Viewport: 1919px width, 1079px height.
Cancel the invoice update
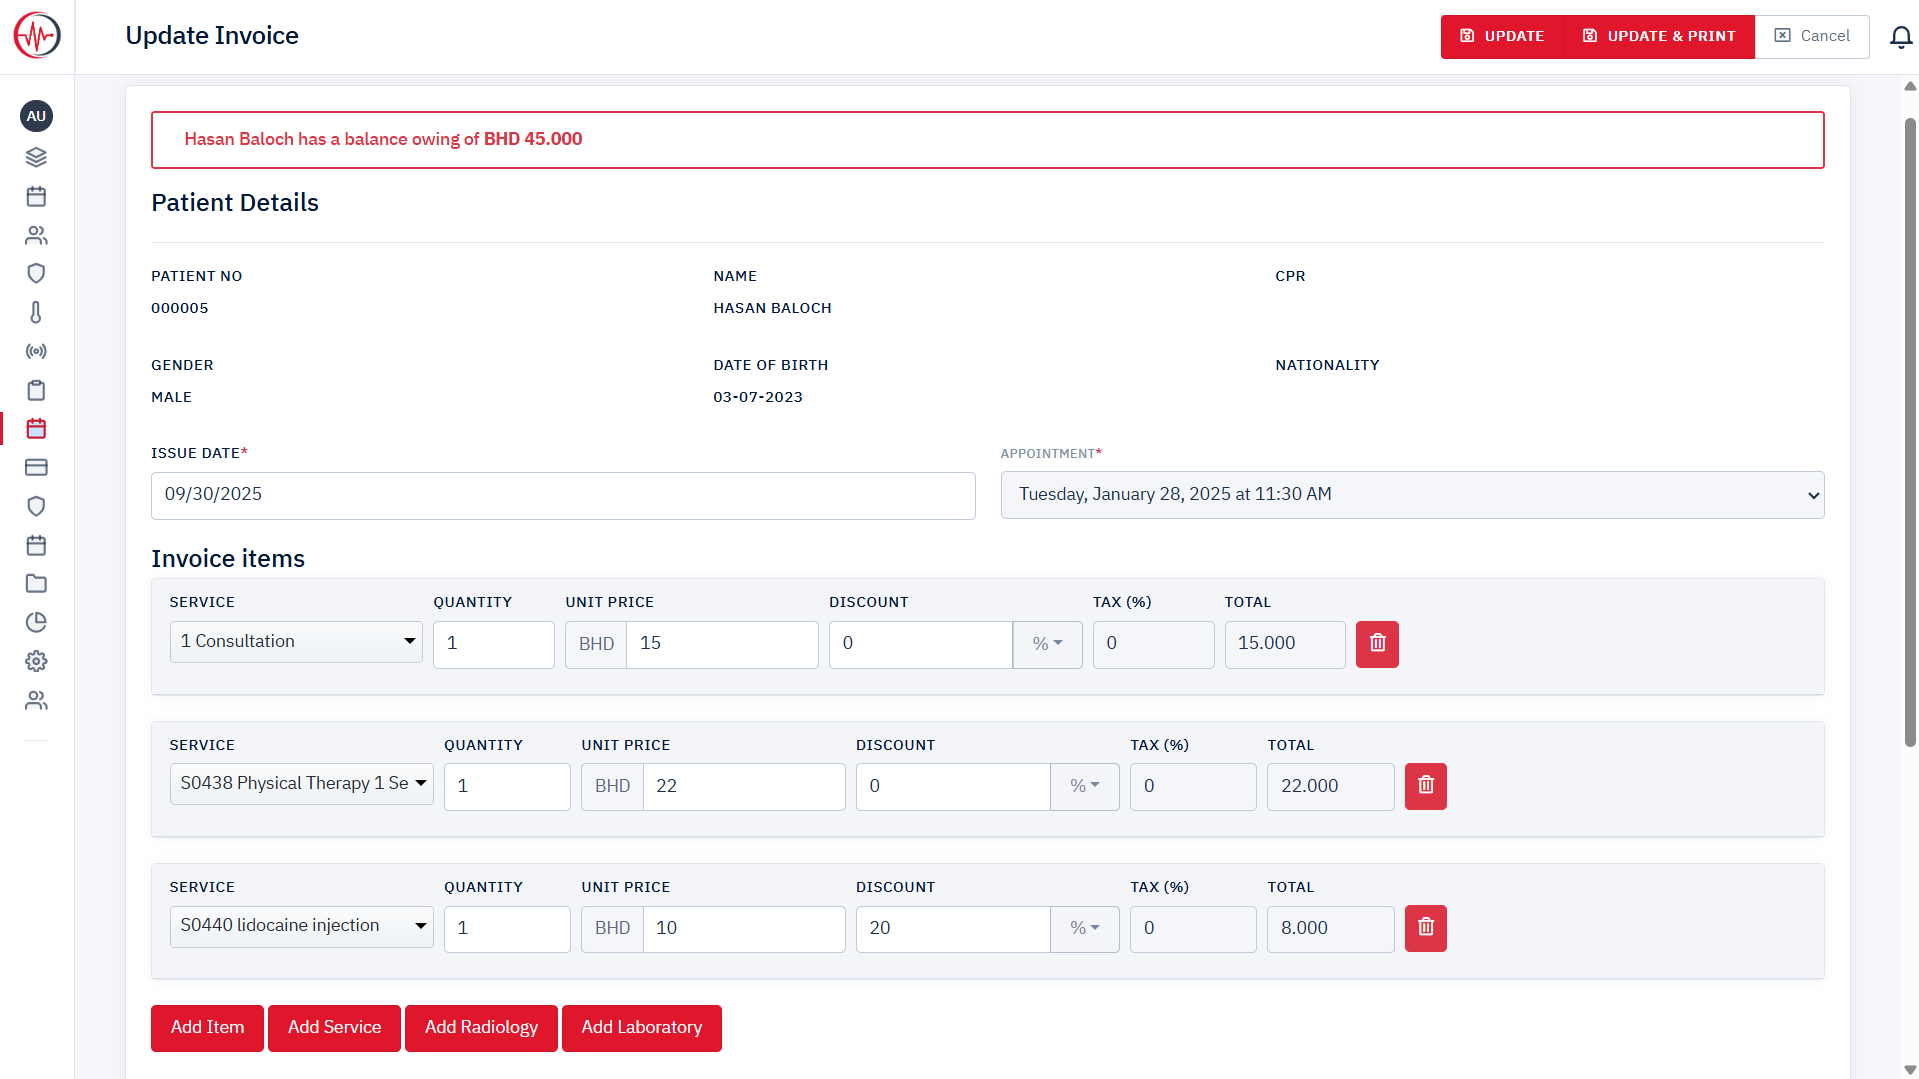pyautogui.click(x=1812, y=37)
